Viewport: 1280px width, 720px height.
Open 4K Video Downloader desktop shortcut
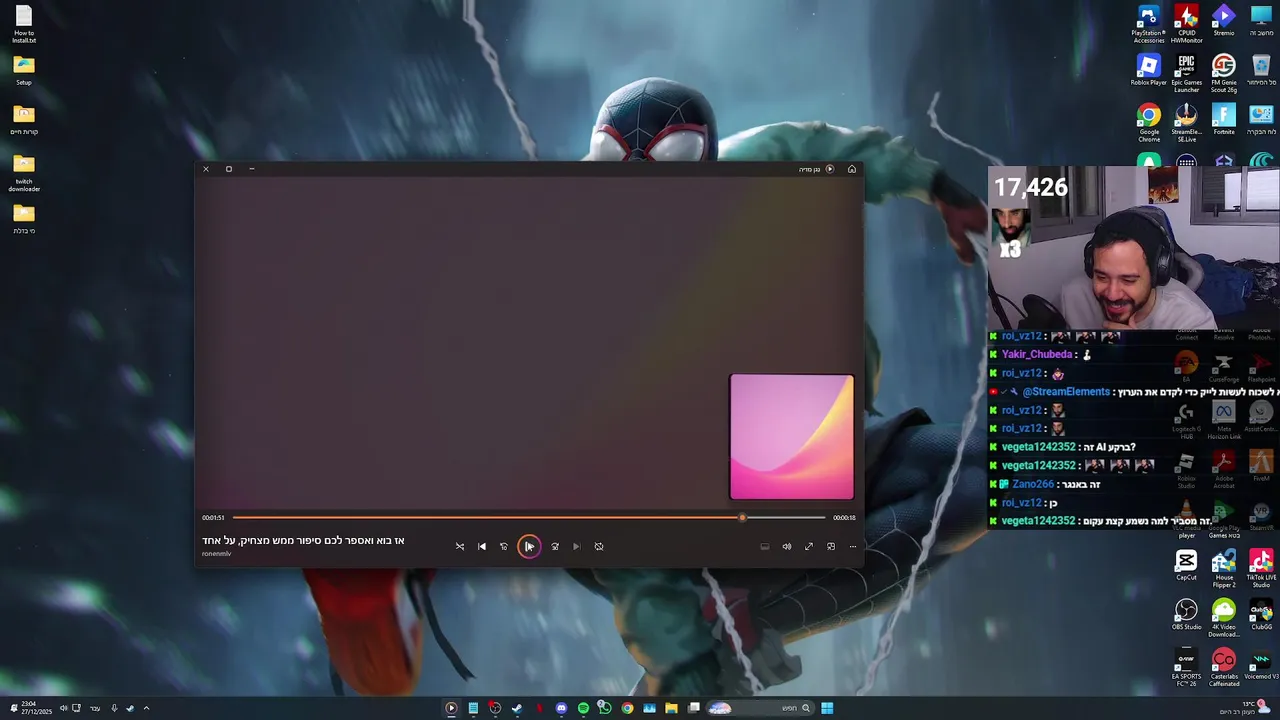[1224, 618]
